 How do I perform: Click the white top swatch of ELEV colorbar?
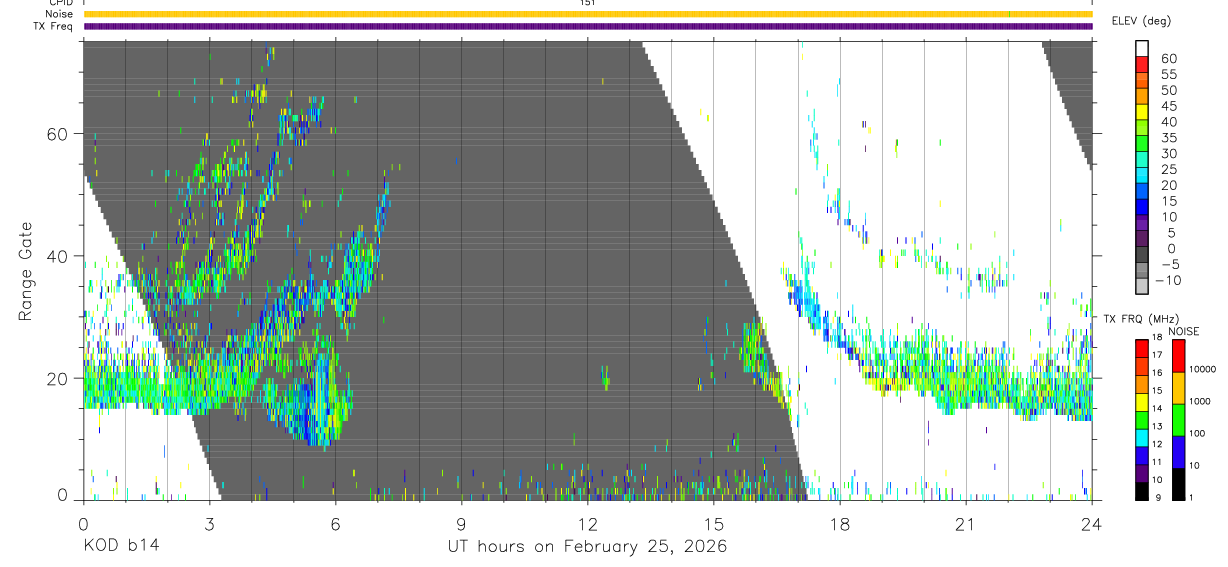pos(1142,48)
